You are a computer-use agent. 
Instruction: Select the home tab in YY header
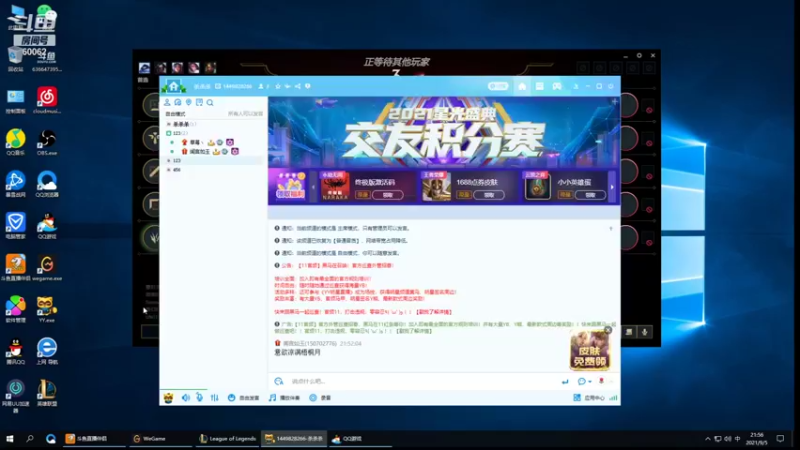[522, 86]
